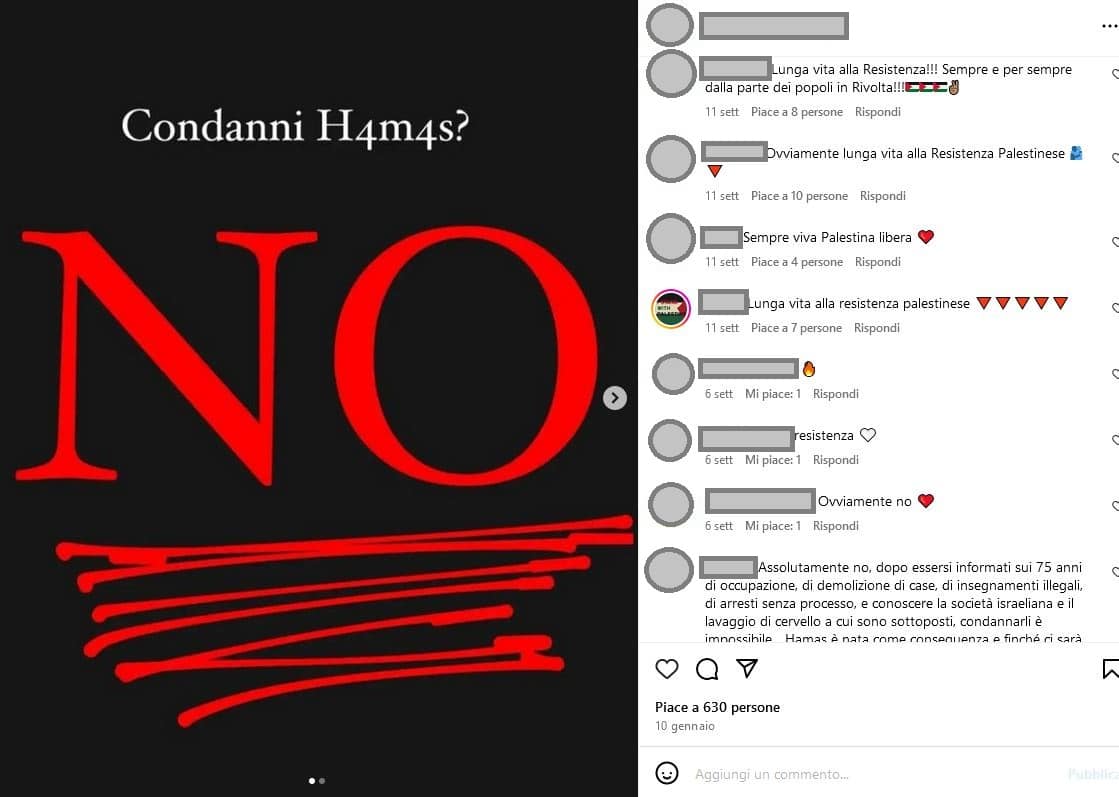Save the post with bookmark icon
The width and height of the screenshot is (1119, 797).
click(x=1110, y=669)
